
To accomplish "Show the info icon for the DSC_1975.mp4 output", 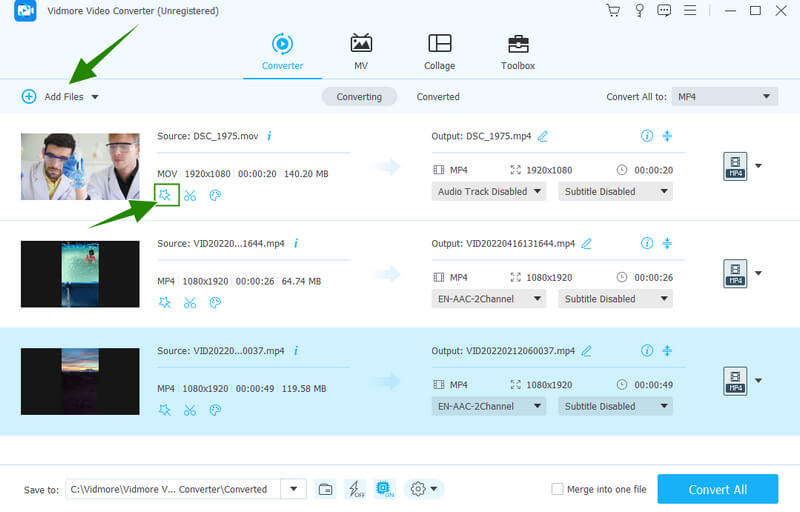I will (x=646, y=136).
